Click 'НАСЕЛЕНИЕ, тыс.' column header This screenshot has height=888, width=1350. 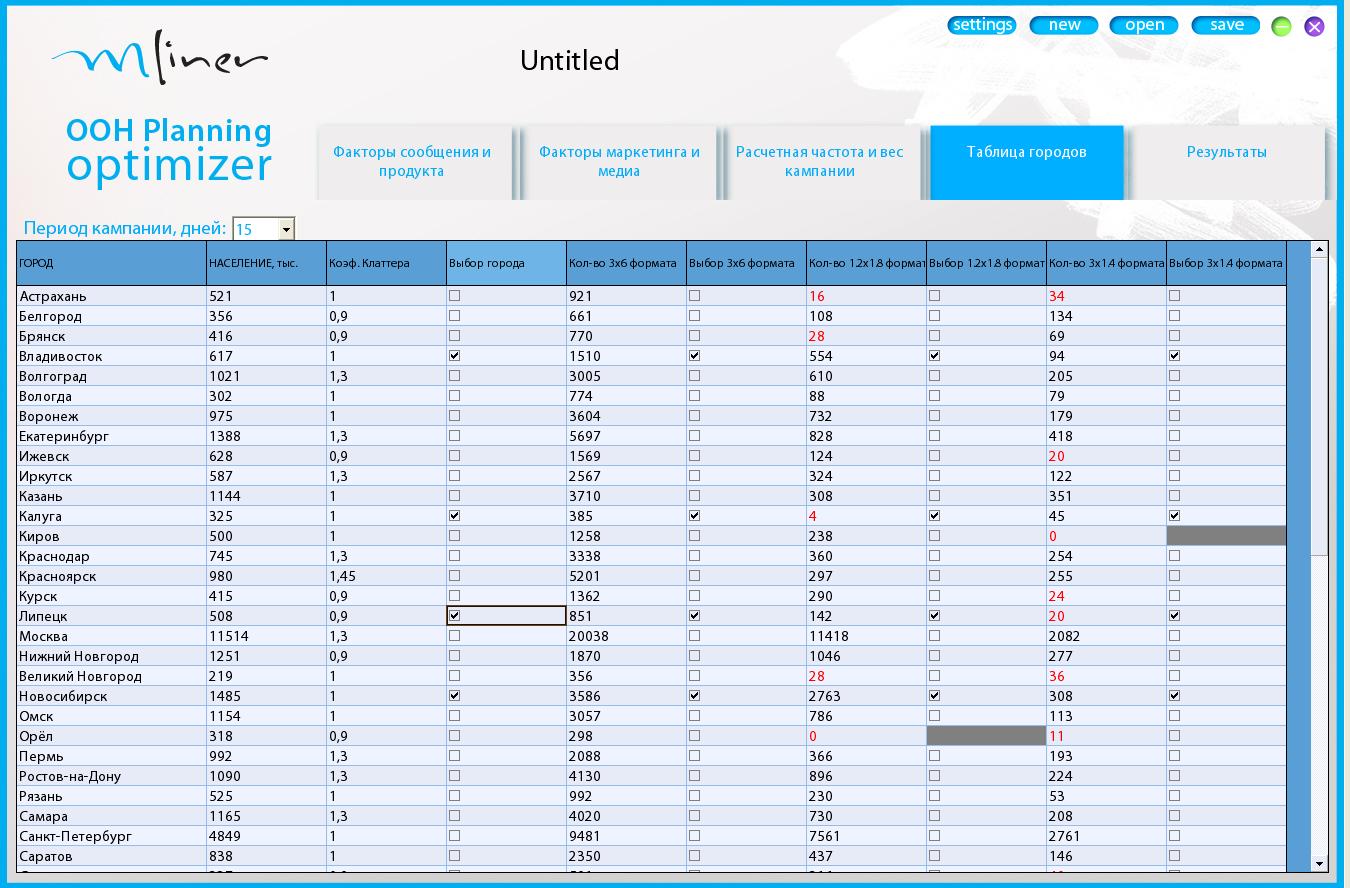point(266,263)
